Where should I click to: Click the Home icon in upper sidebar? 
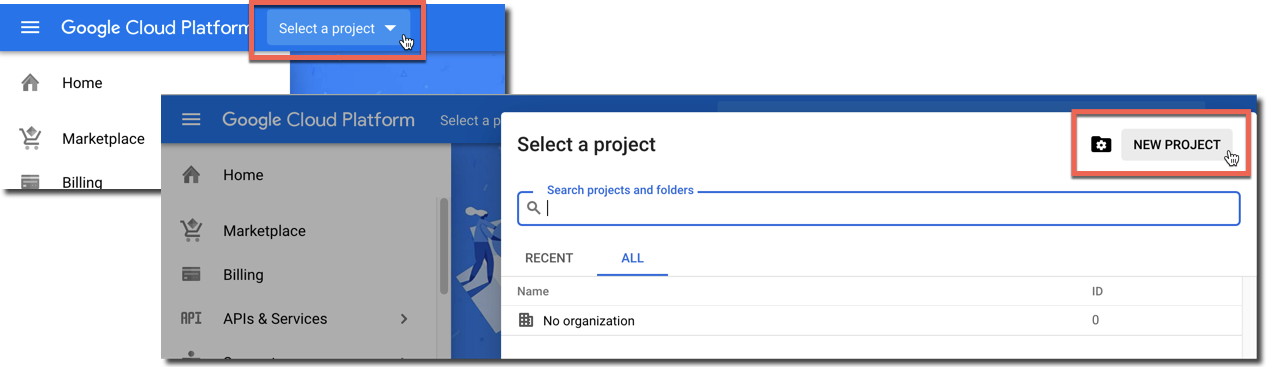30,83
